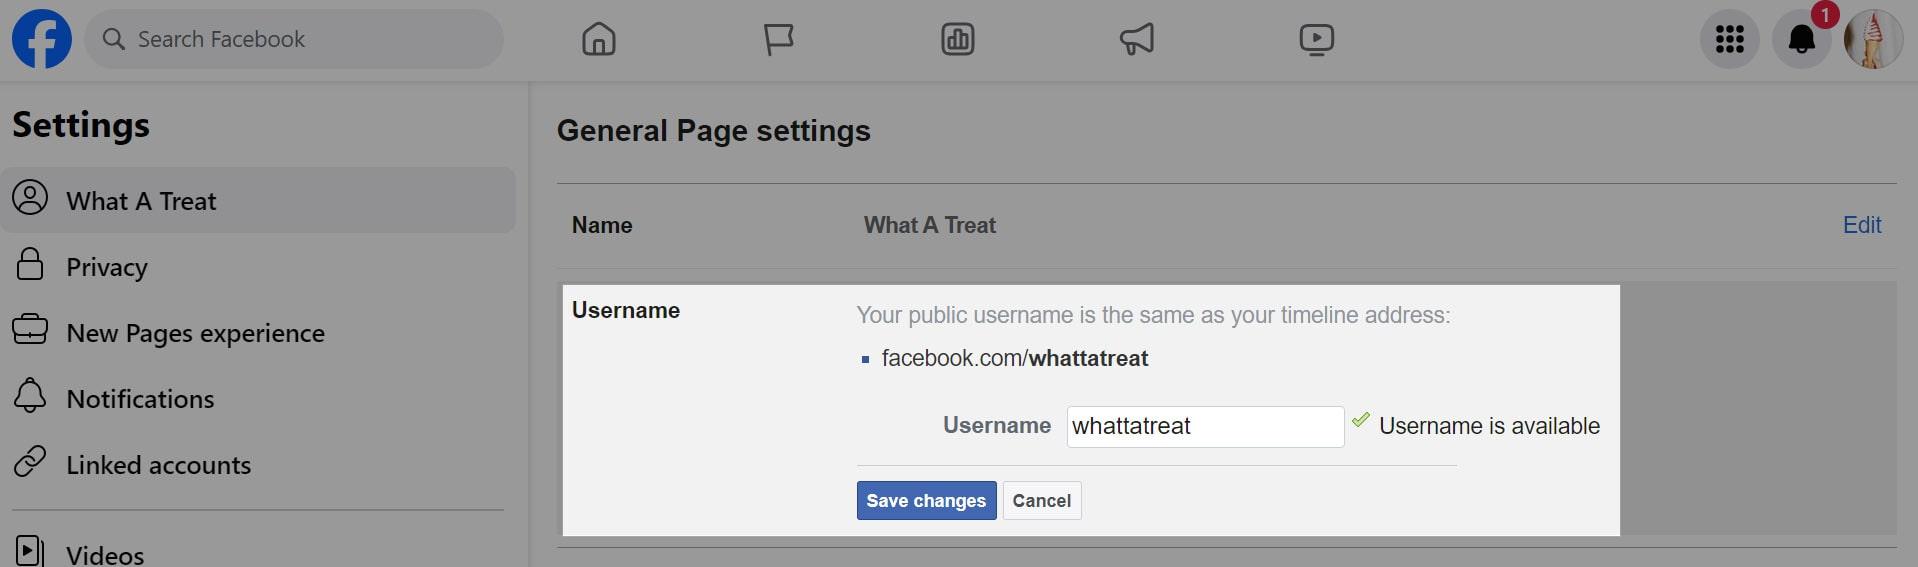Open the Watch video icon
Viewport: 1918px width, 567px height.
(x=1316, y=39)
